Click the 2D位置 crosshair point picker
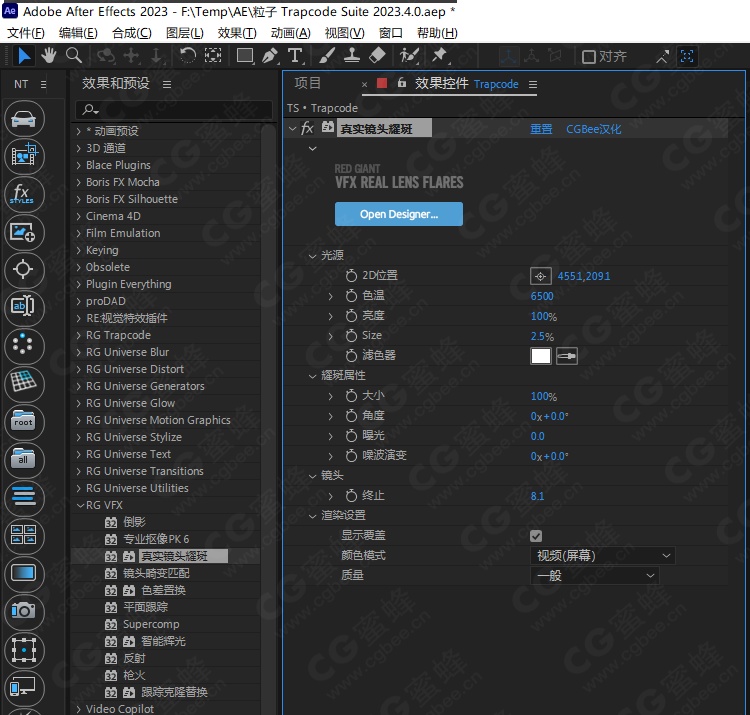Viewport: 750px width, 715px height. point(540,276)
